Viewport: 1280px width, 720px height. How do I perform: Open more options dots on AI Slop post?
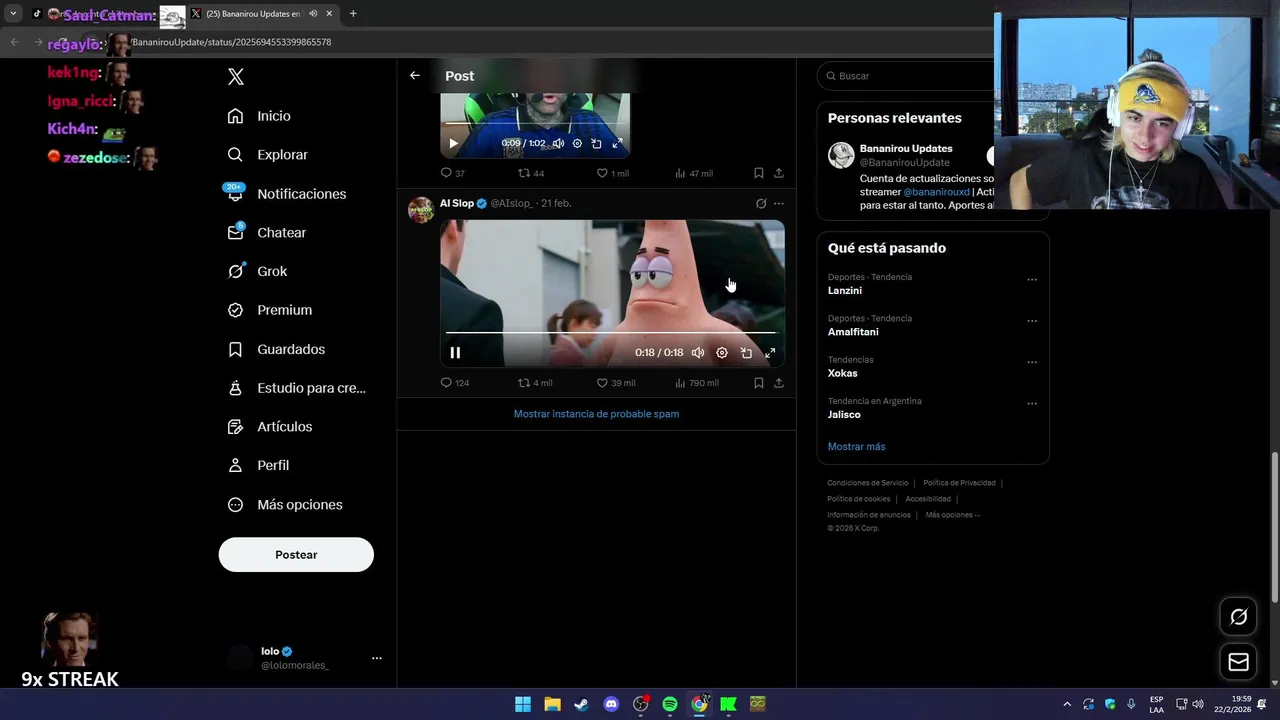coord(779,203)
